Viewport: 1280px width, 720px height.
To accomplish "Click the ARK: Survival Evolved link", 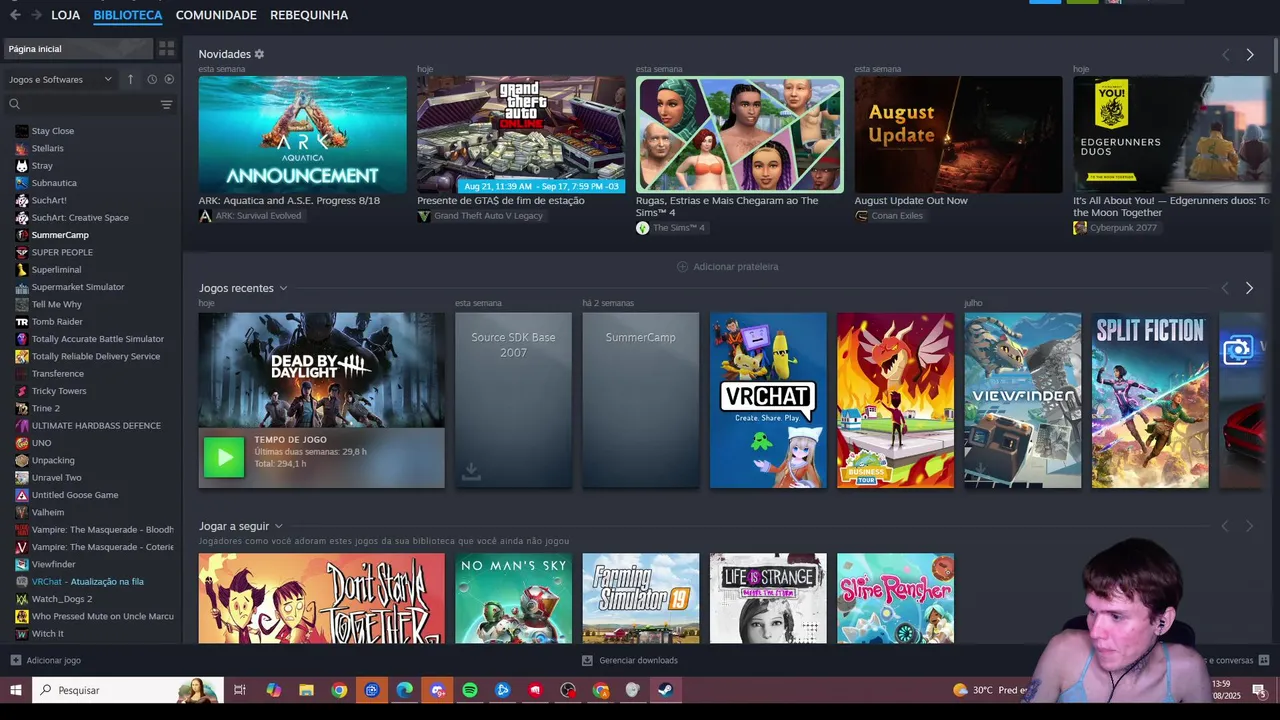I will pos(258,216).
